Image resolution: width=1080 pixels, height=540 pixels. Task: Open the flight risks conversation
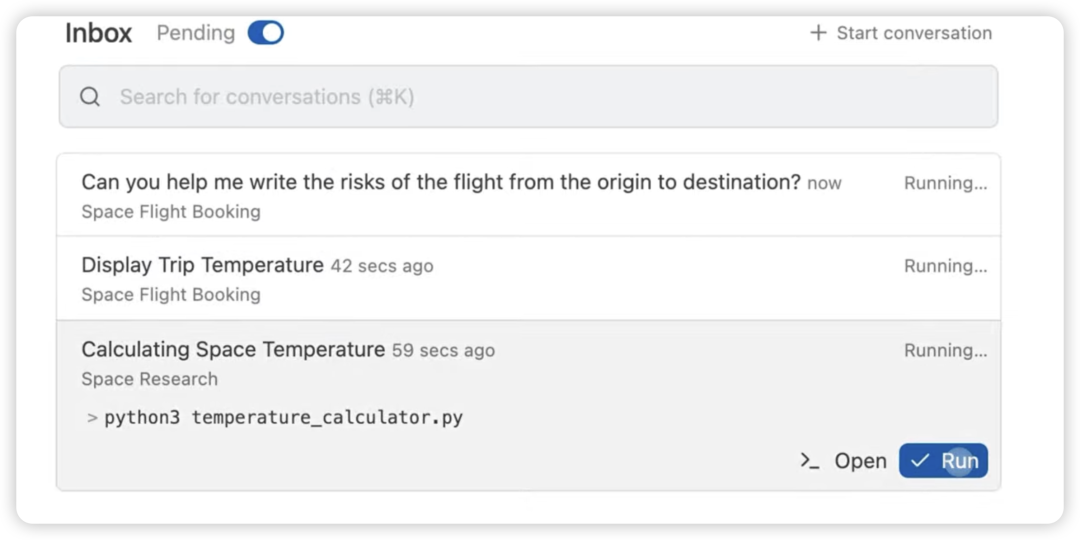pyautogui.click(x=440, y=182)
